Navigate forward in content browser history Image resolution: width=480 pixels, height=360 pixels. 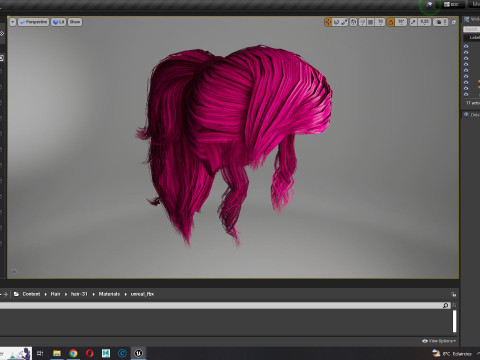6,294
